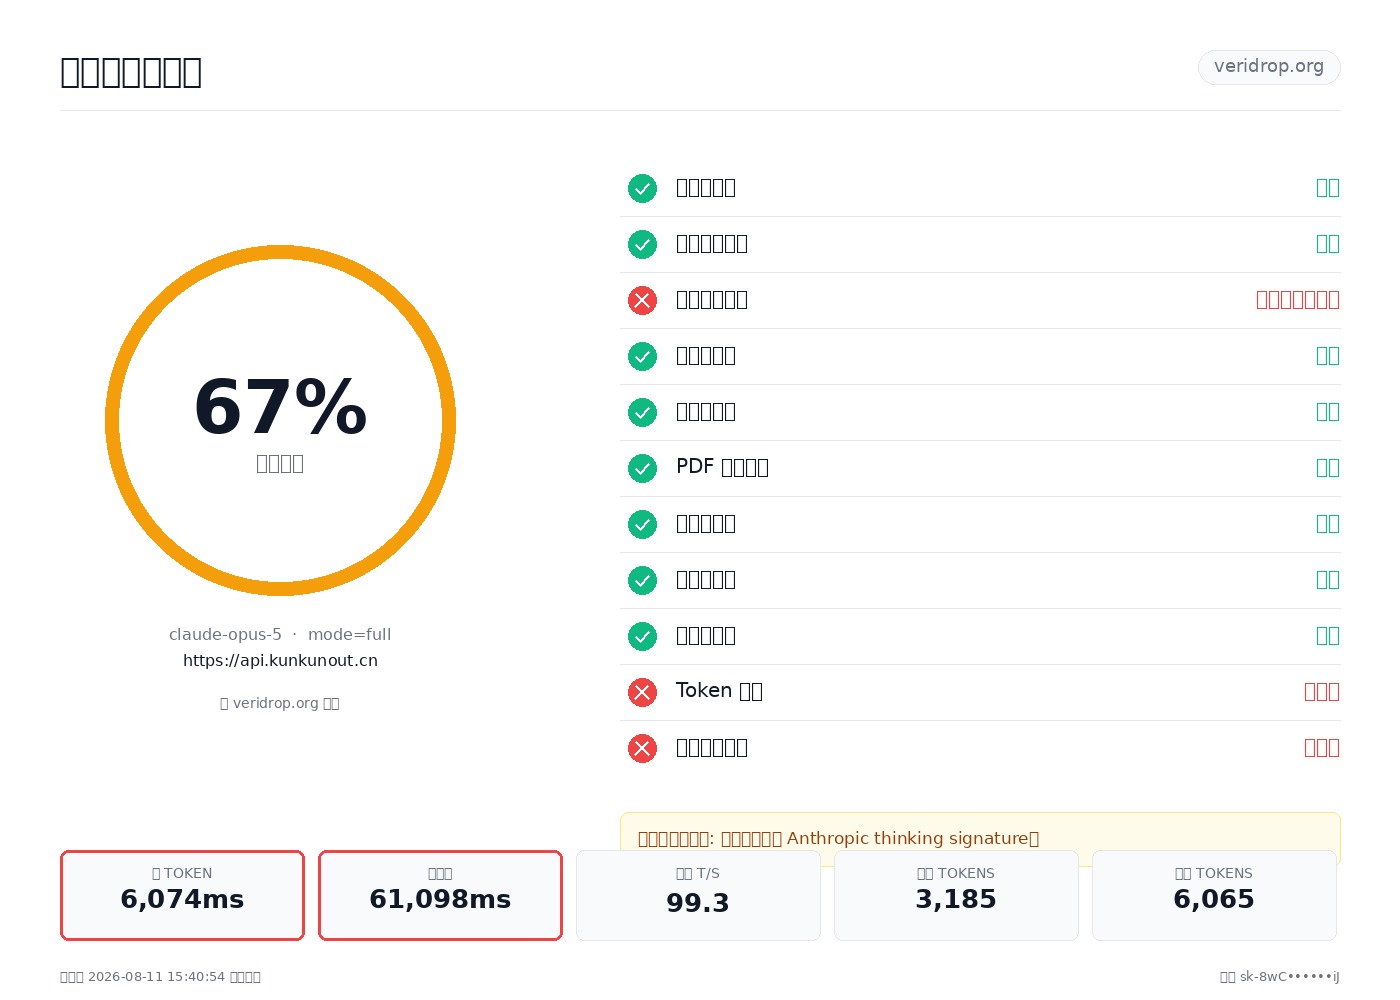
Task: Click the green check icon in the topmost check row
Action: (x=642, y=188)
